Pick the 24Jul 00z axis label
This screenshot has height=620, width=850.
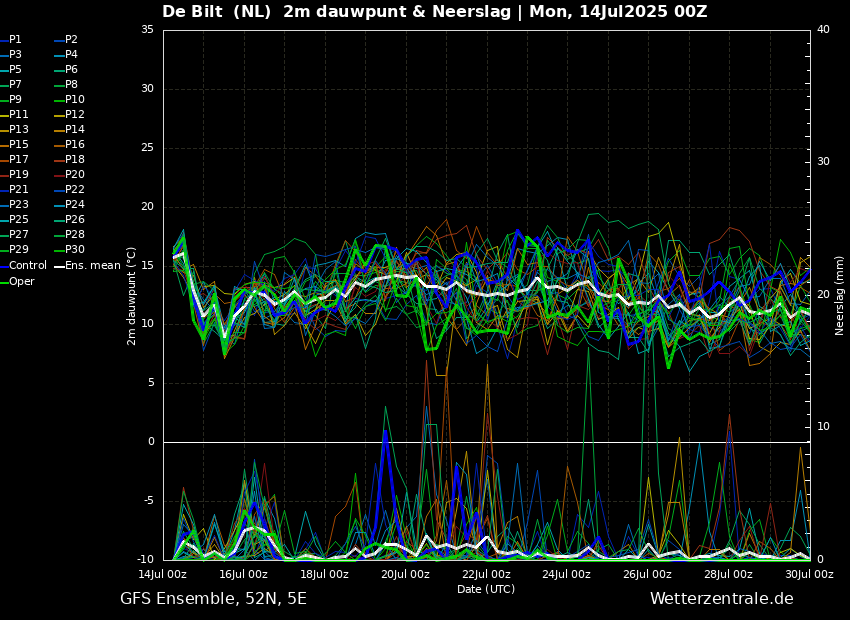tap(567, 574)
